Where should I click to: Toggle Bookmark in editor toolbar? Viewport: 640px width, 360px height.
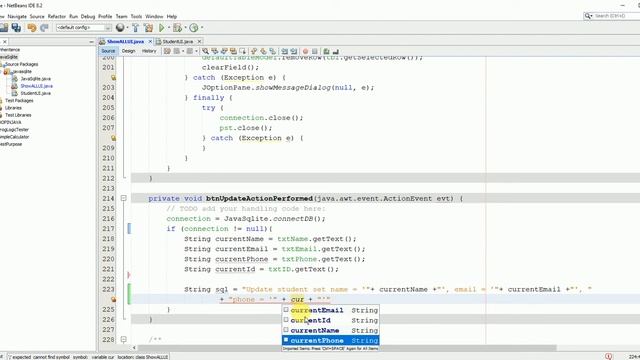tap(273, 51)
